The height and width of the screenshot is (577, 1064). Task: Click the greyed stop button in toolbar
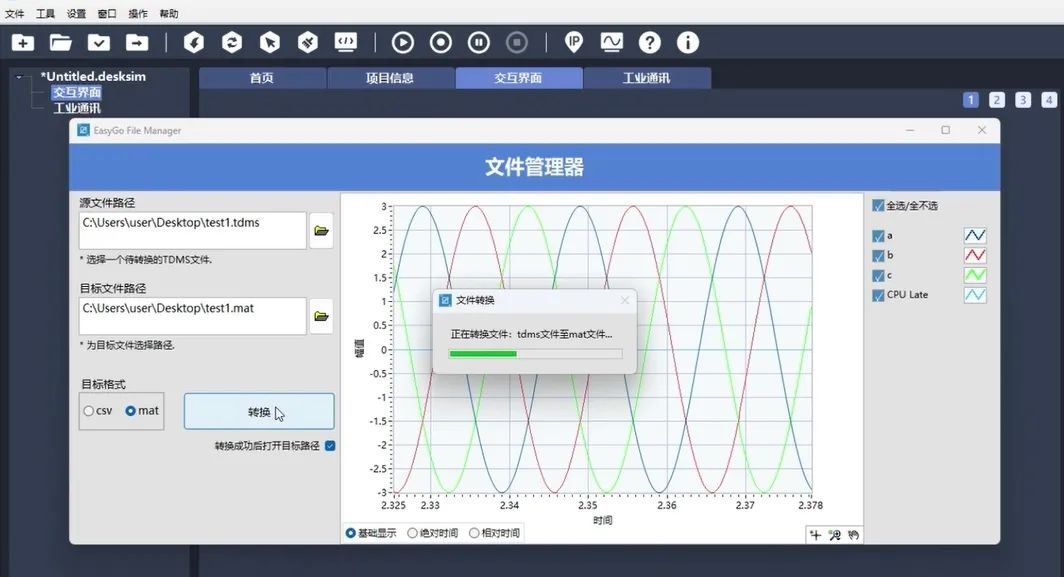(x=516, y=43)
